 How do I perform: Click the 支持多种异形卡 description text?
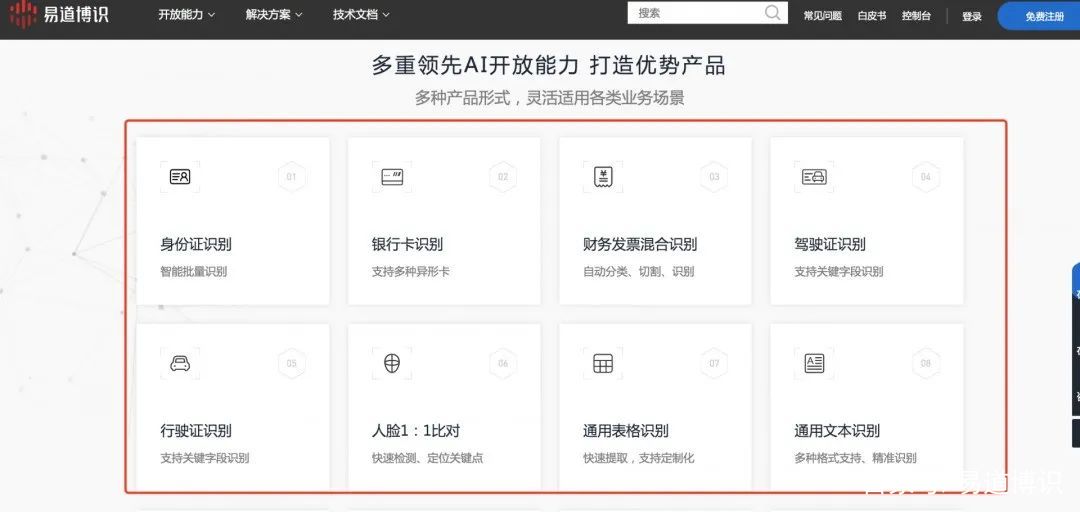click(x=411, y=272)
